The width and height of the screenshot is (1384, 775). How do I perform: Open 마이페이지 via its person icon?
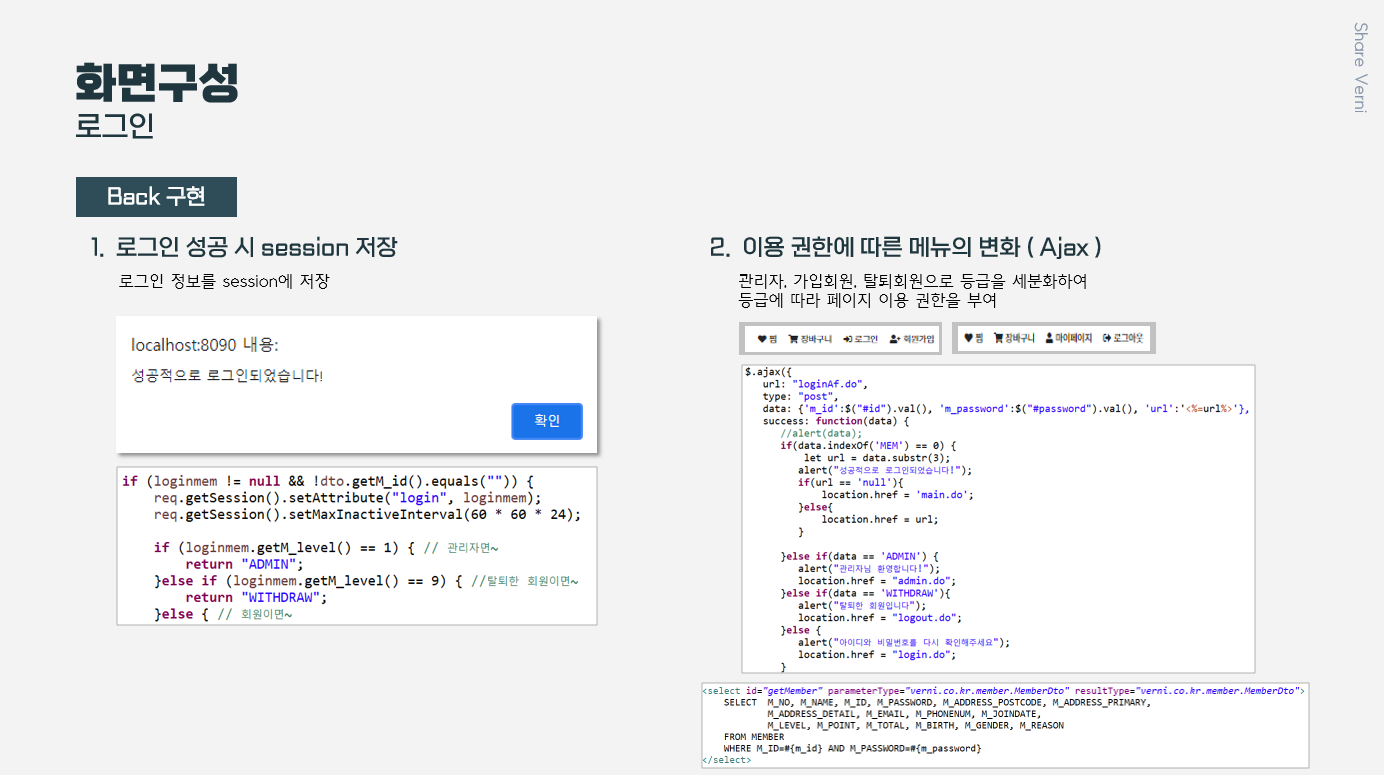point(1049,338)
